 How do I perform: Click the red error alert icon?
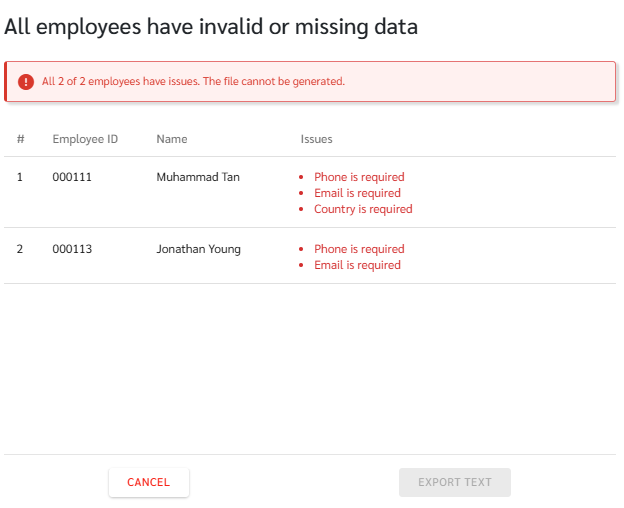[x=26, y=82]
